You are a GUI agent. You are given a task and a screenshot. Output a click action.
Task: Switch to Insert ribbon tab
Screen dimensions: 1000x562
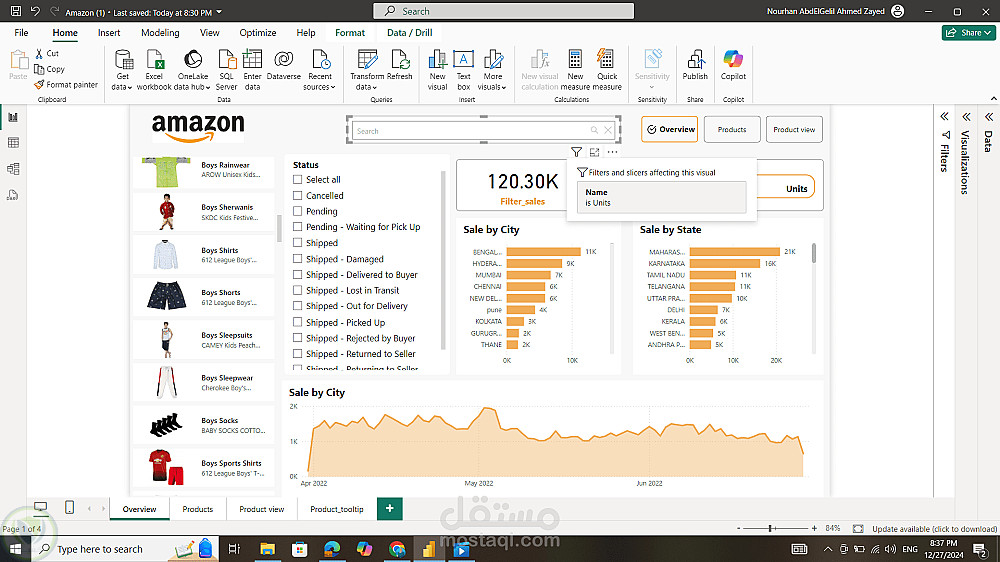[x=109, y=33]
